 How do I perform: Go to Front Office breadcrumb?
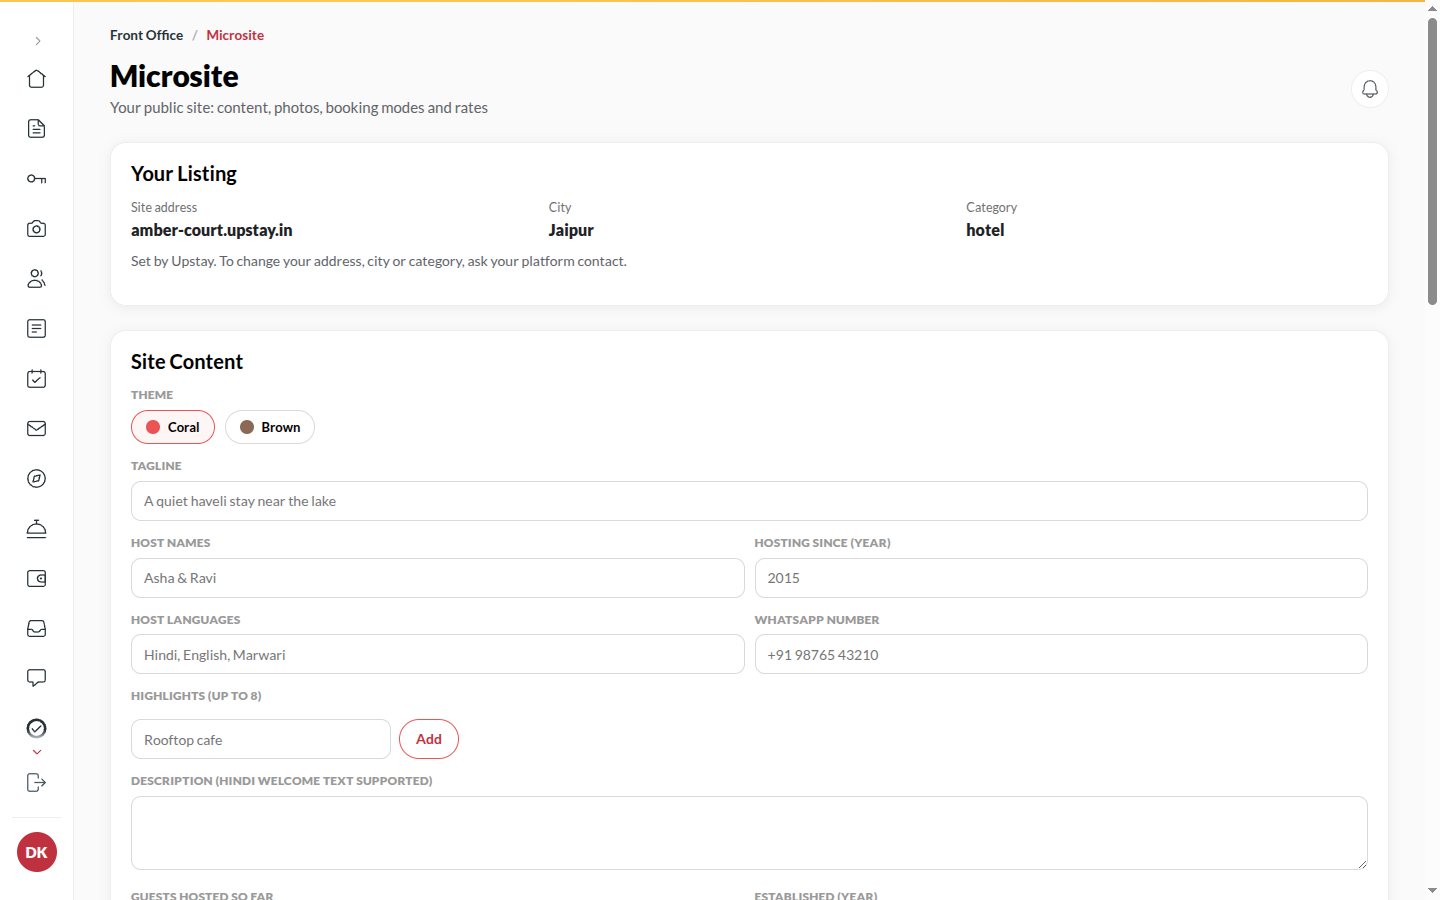[x=147, y=35]
